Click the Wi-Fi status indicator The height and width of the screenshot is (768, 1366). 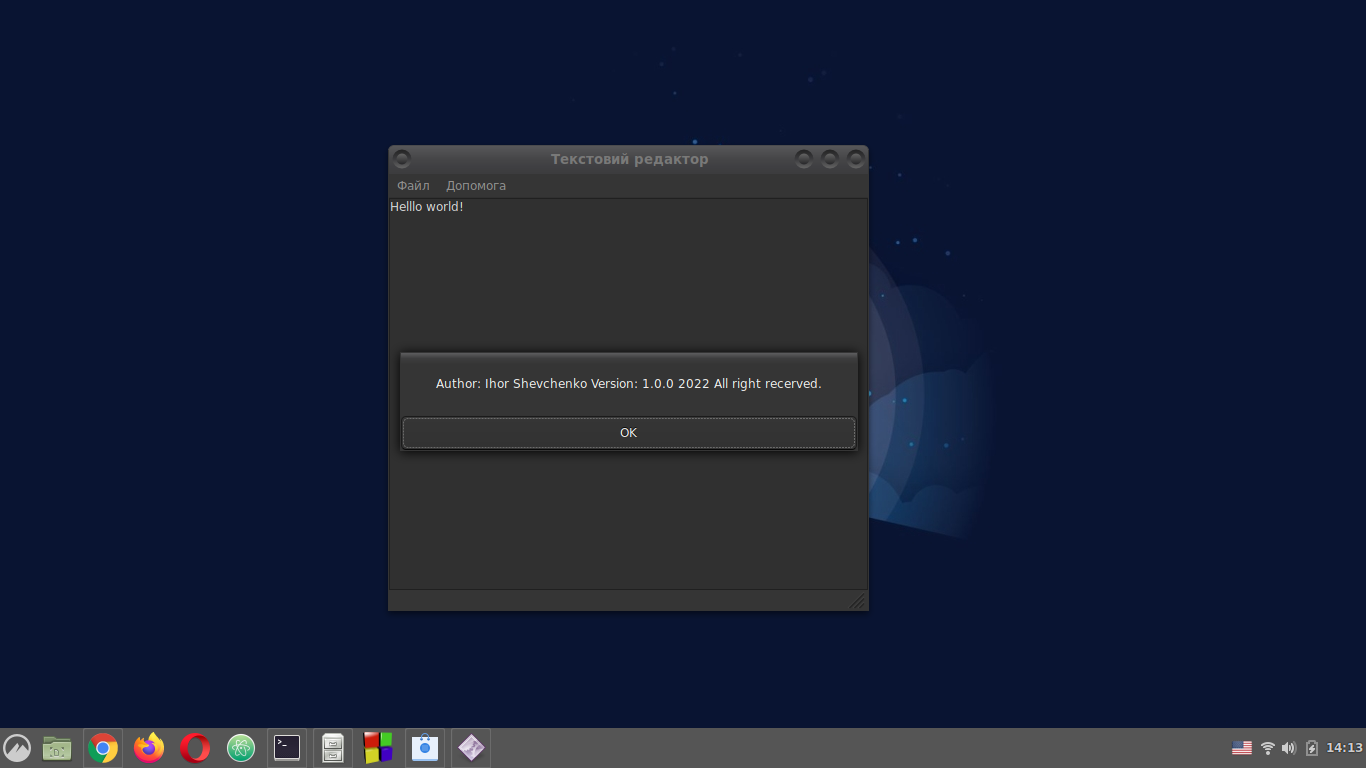[1266, 747]
